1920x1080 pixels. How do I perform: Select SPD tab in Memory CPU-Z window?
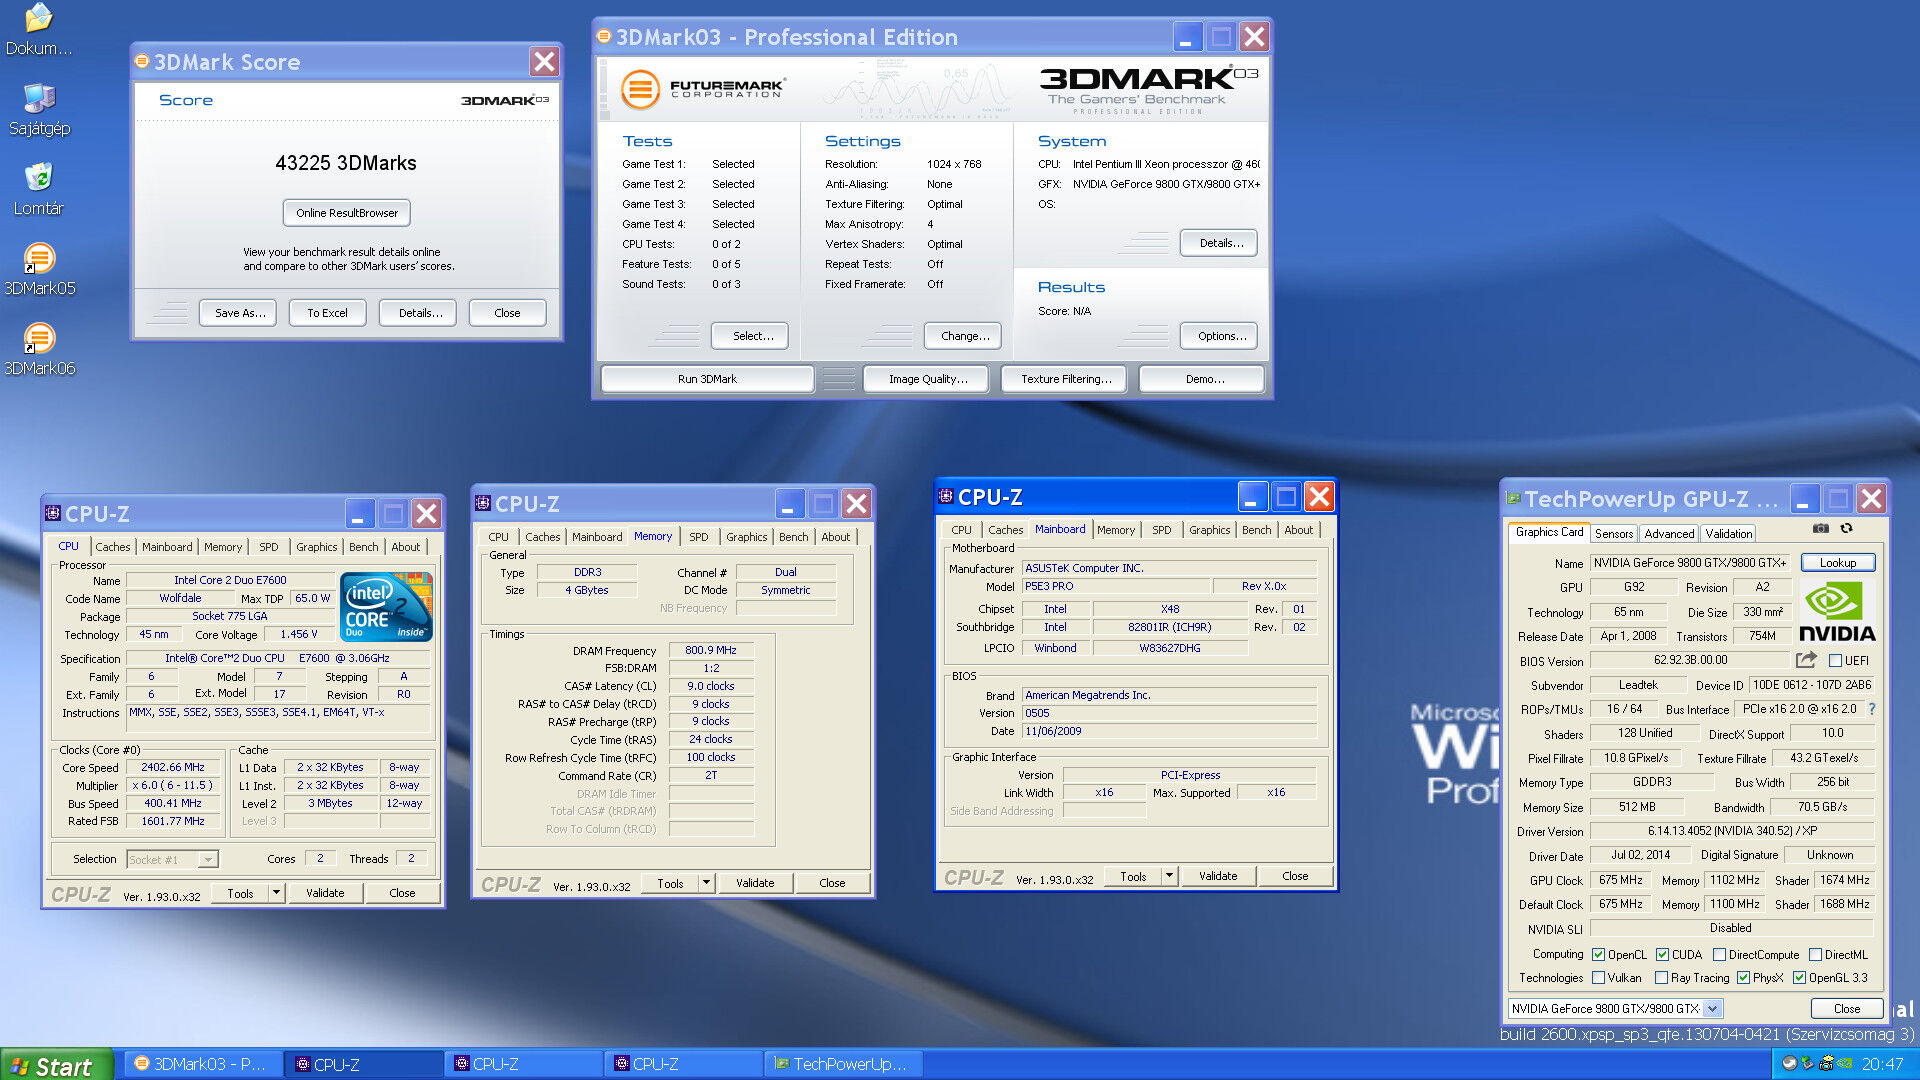tap(699, 537)
